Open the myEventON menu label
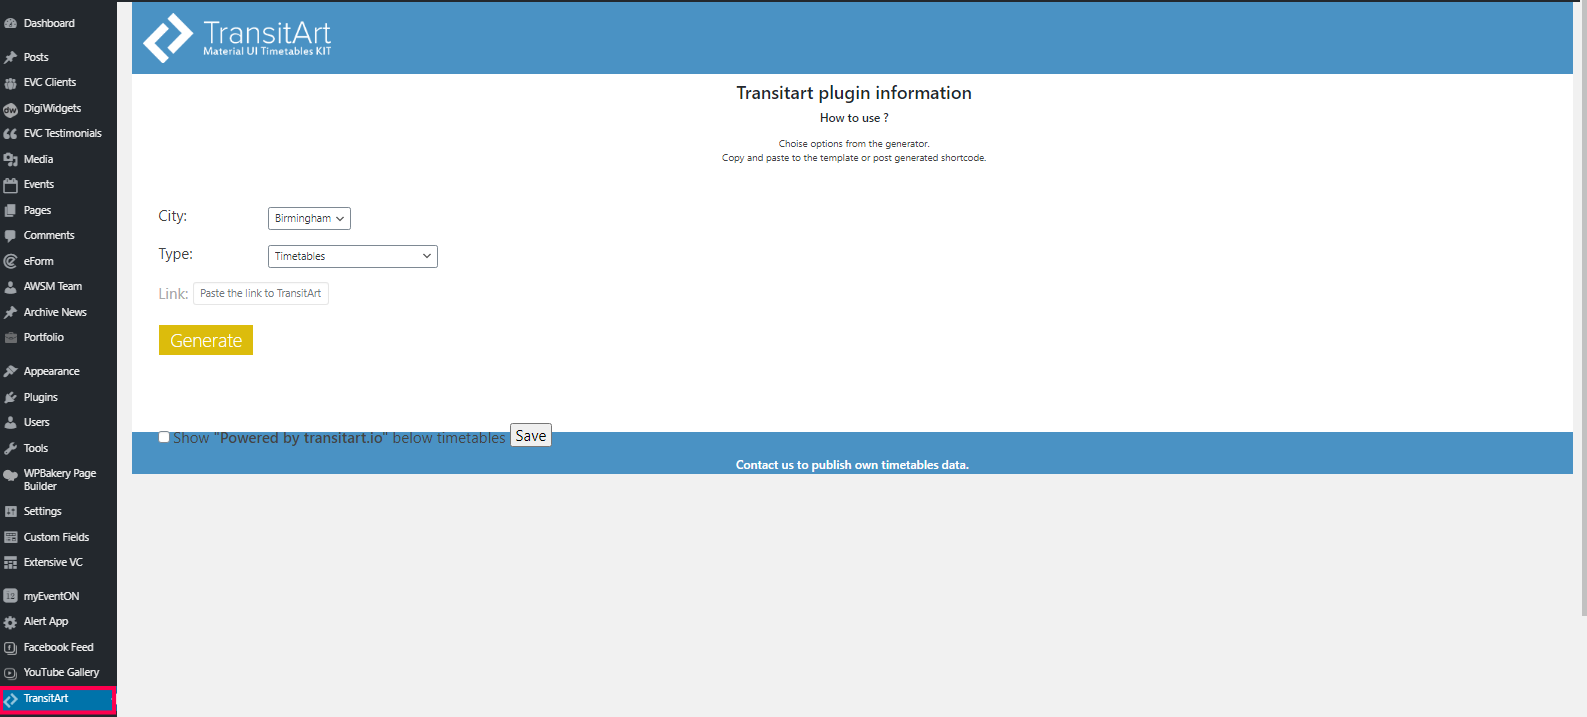The width and height of the screenshot is (1587, 717). click(51, 596)
